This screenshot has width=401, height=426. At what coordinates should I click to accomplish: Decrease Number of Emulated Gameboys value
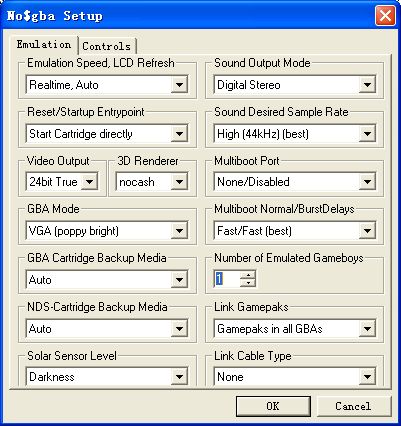tap(248, 283)
